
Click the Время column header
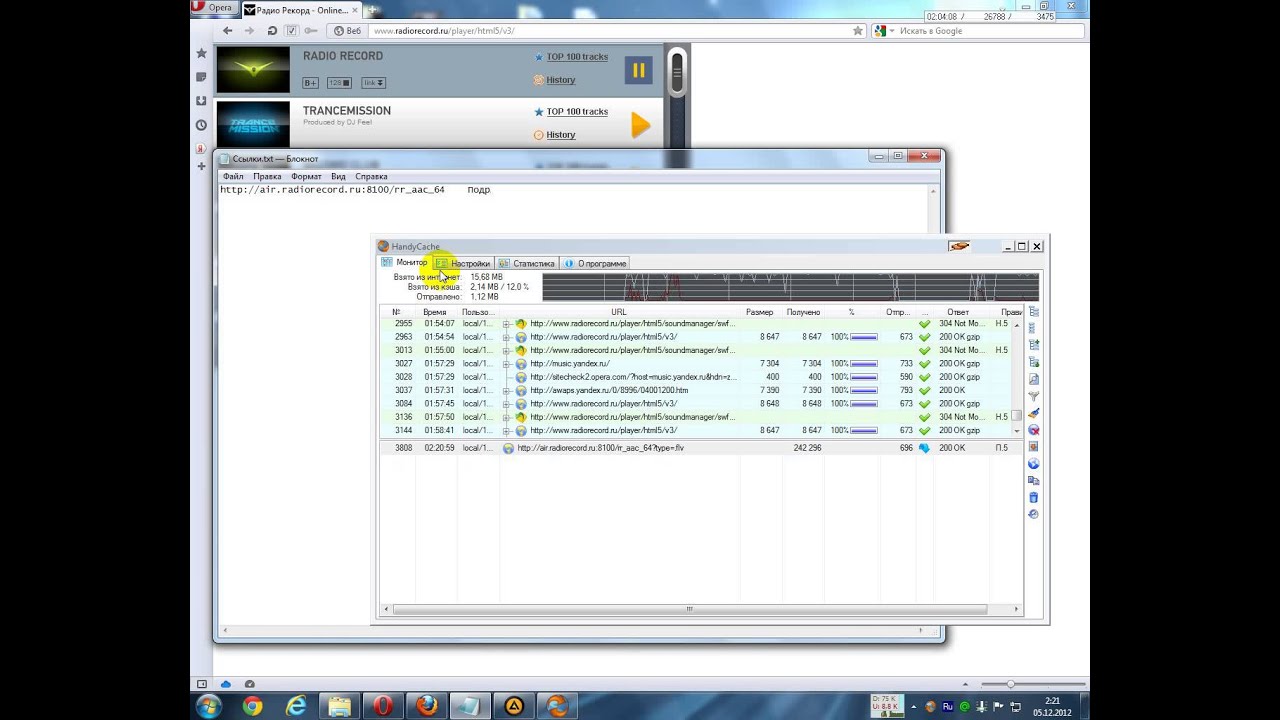point(435,312)
